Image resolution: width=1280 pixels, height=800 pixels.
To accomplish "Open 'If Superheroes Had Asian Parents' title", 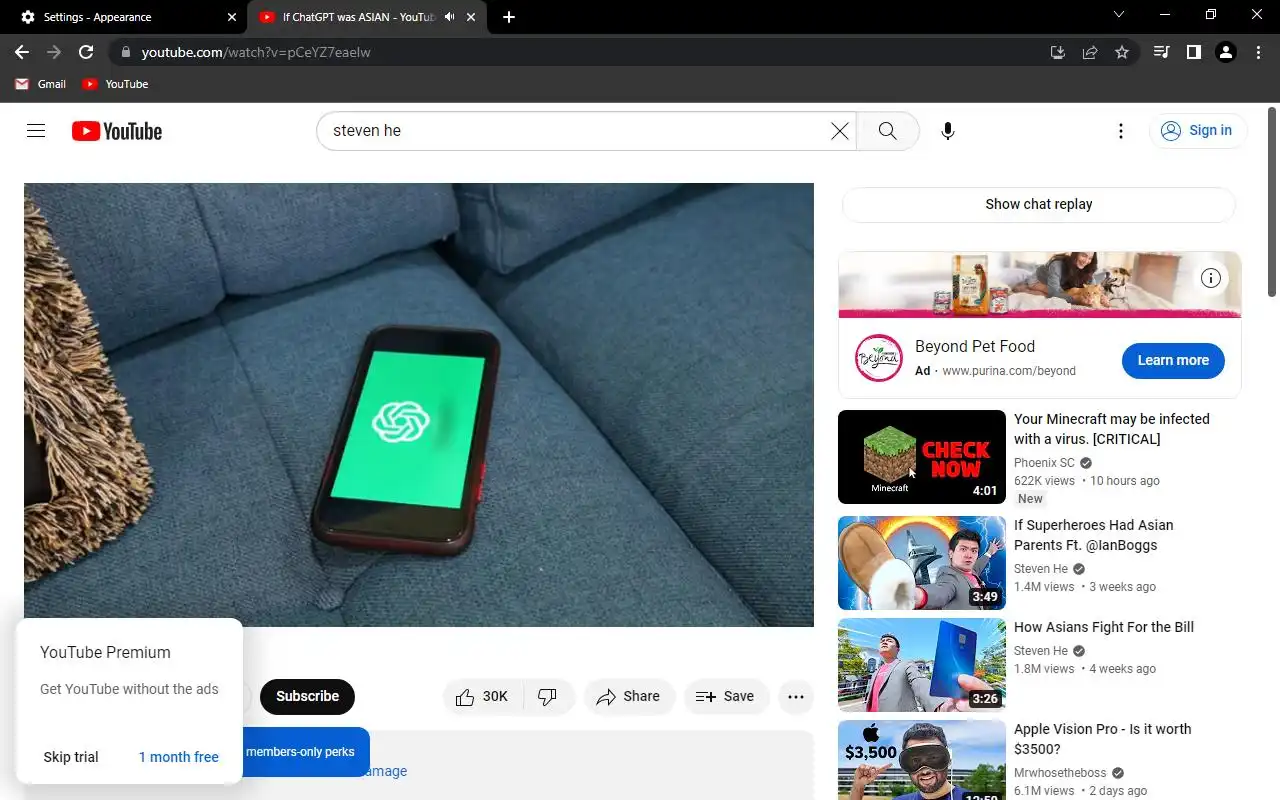I will 1094,535.
